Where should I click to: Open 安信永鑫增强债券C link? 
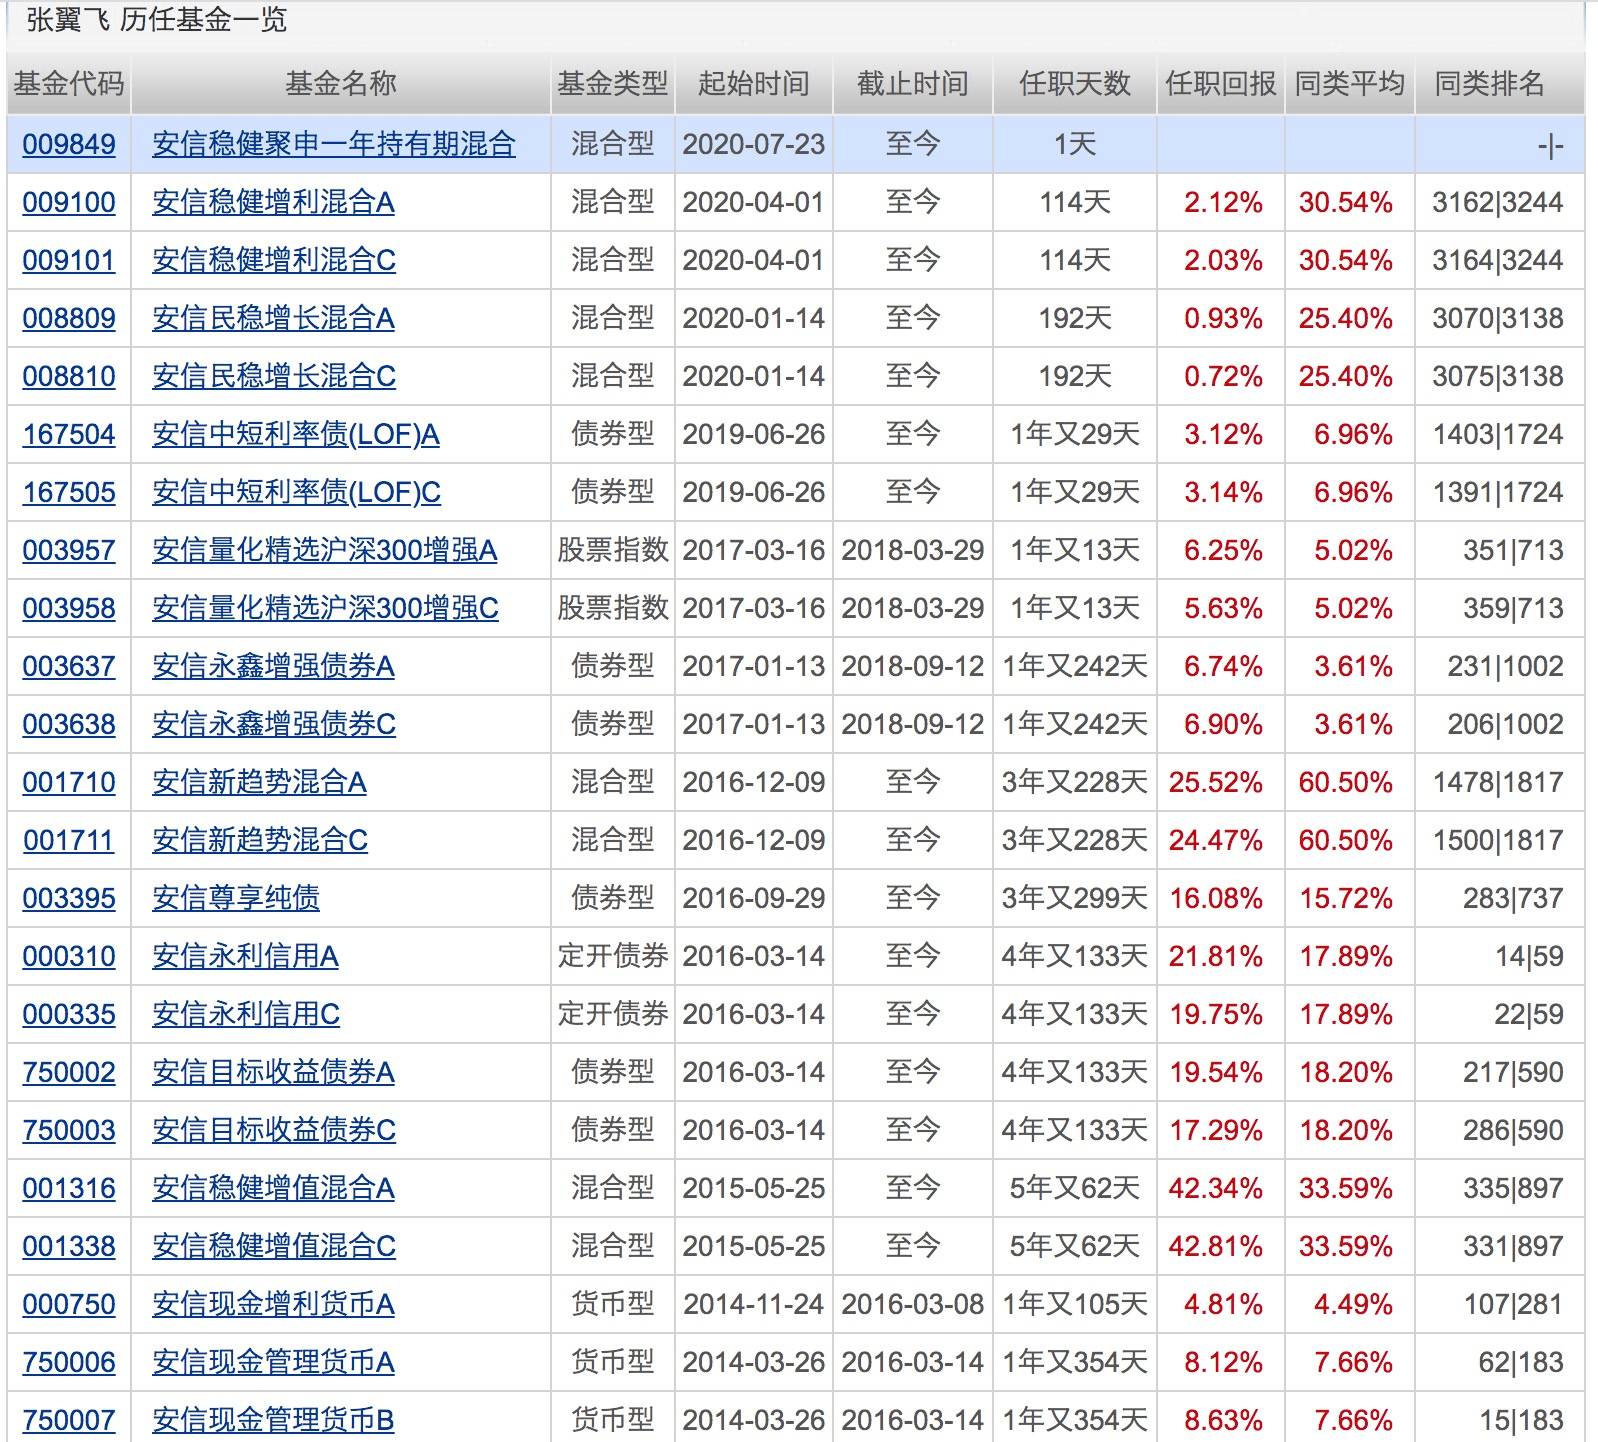274,724
